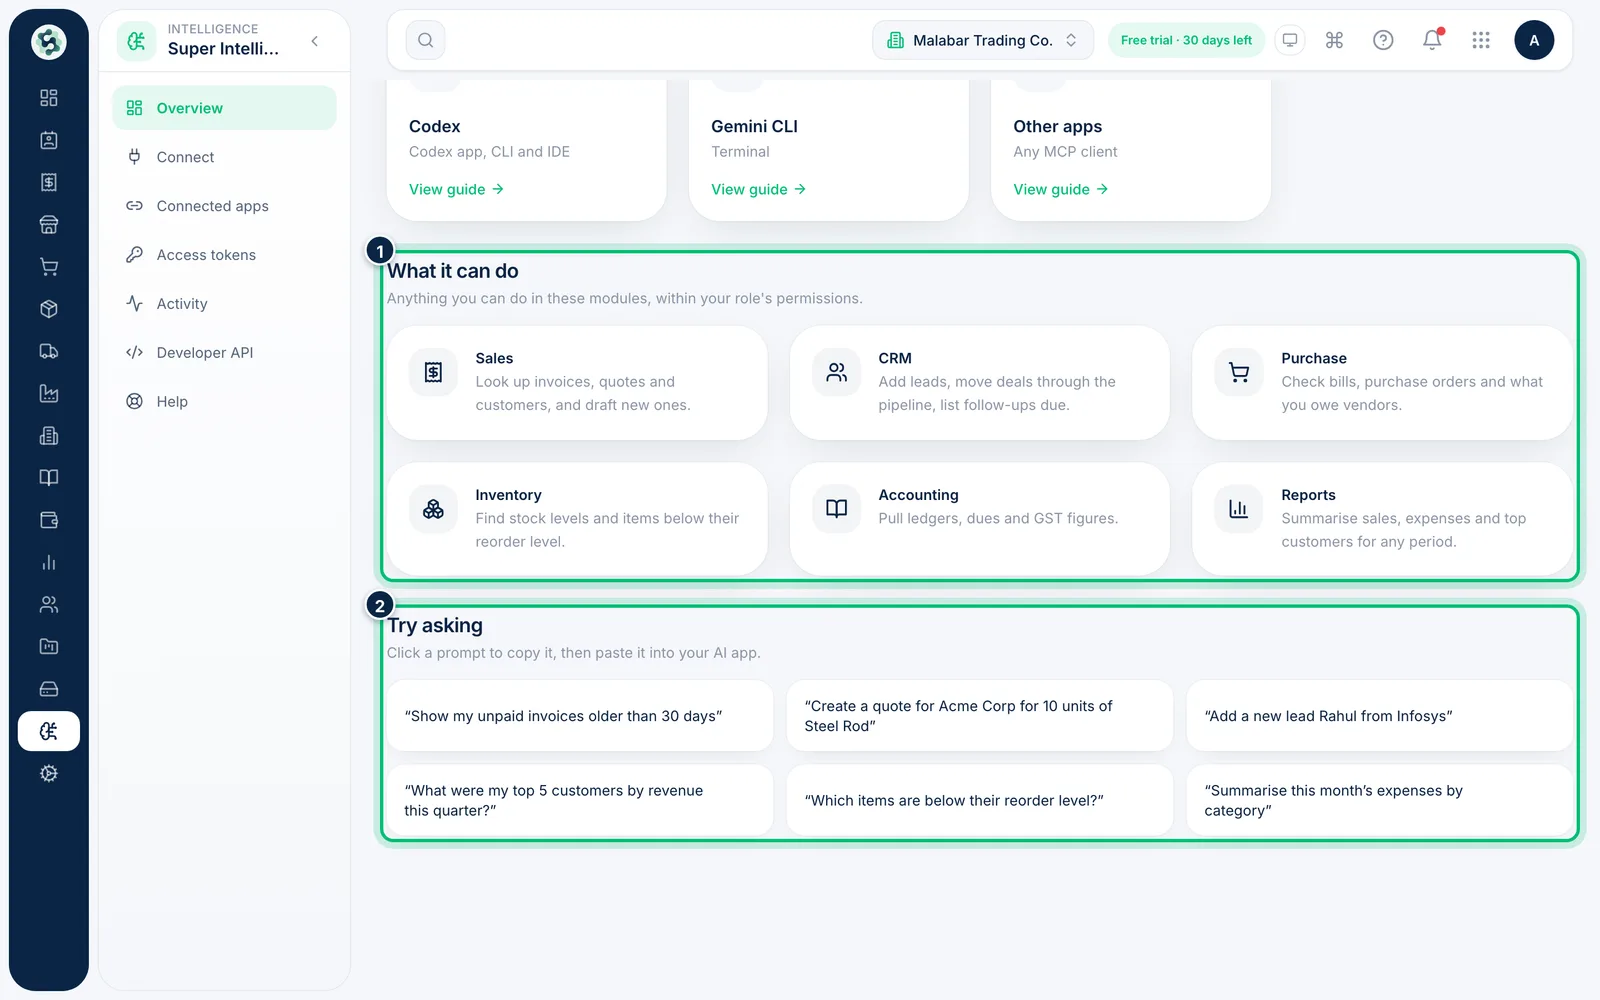
Task: Open Help in the sidebar menu
Action: point(224,402)
